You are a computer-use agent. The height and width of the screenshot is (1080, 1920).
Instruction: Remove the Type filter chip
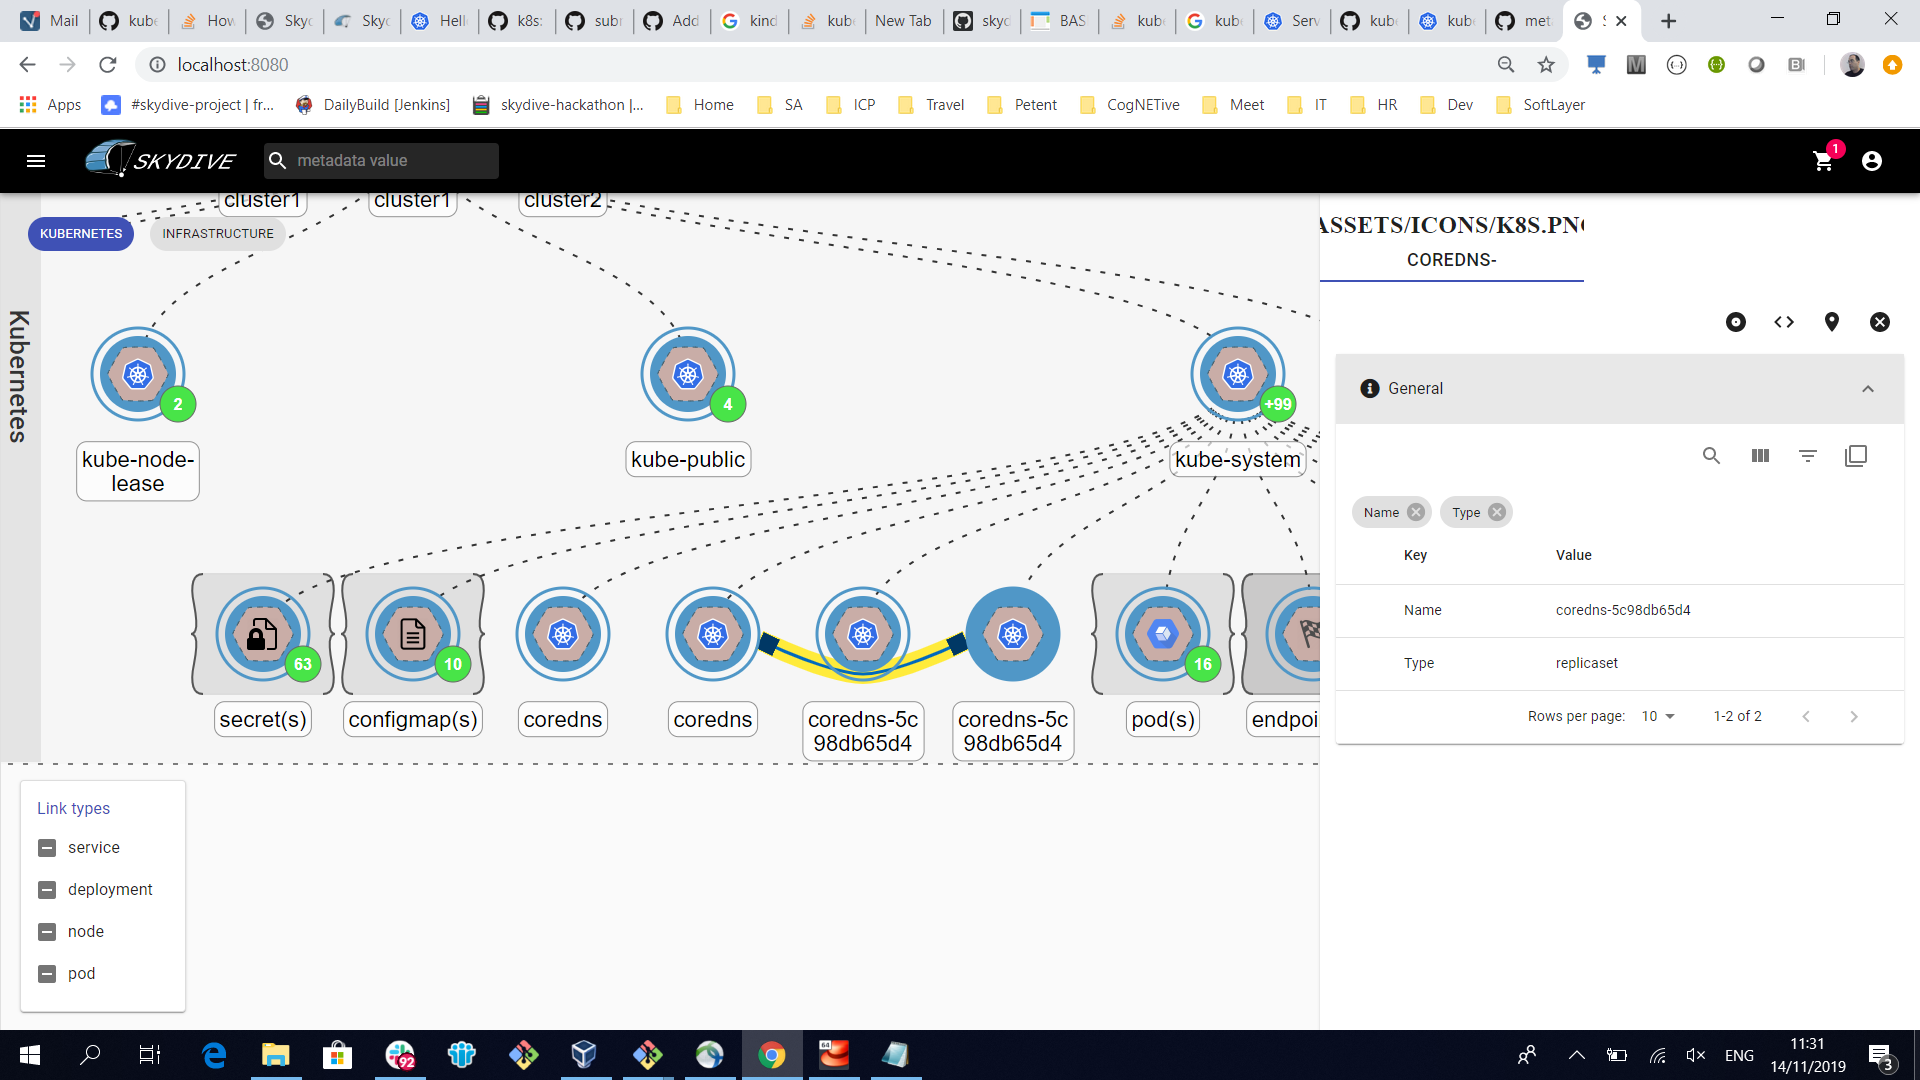[x=1497, y=512]
